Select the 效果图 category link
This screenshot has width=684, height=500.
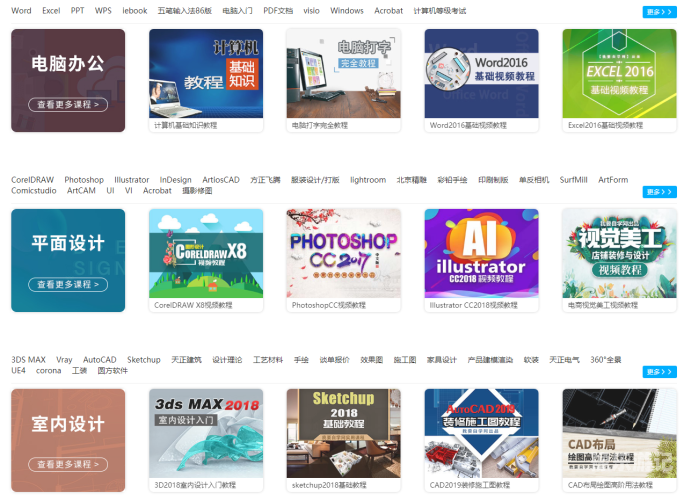tap(372, 360)
